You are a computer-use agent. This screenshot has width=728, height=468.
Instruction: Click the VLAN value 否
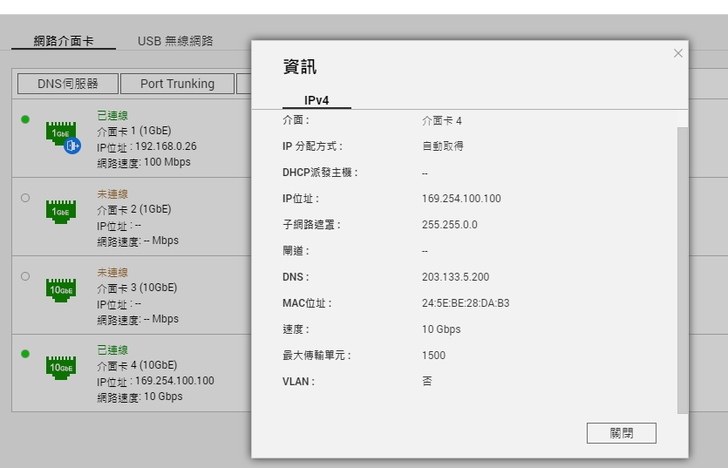pos(427,381)
